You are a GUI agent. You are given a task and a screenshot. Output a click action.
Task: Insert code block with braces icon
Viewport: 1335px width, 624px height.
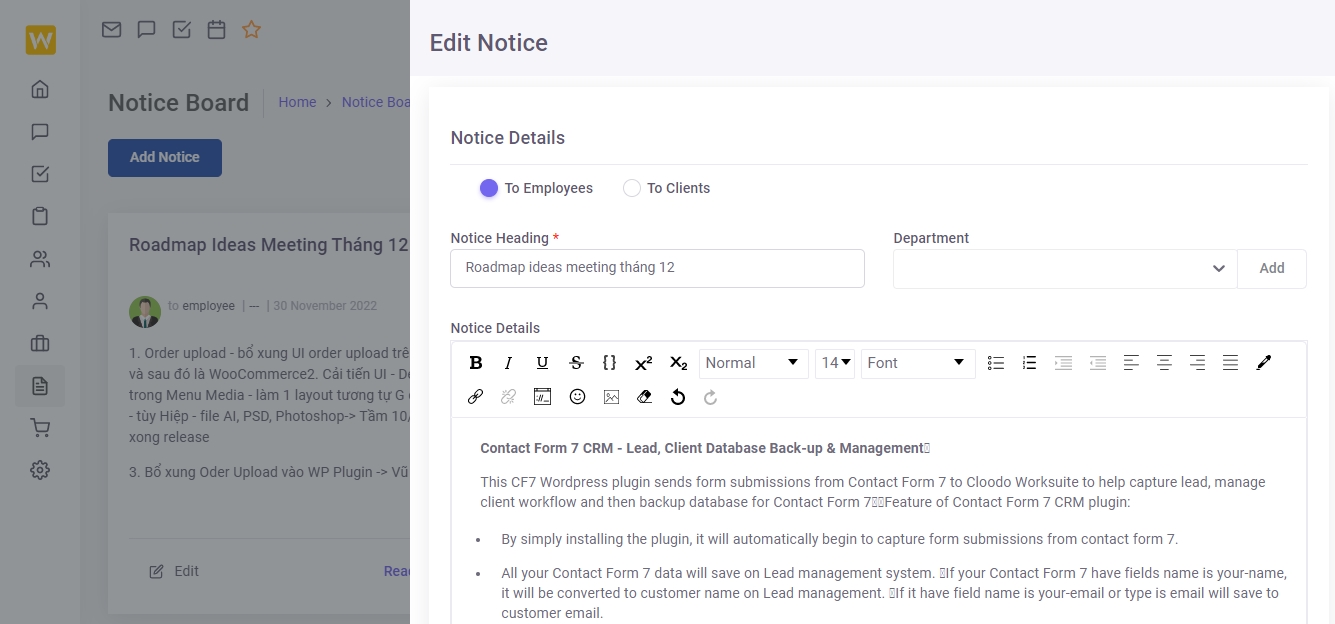coord(609,363)
